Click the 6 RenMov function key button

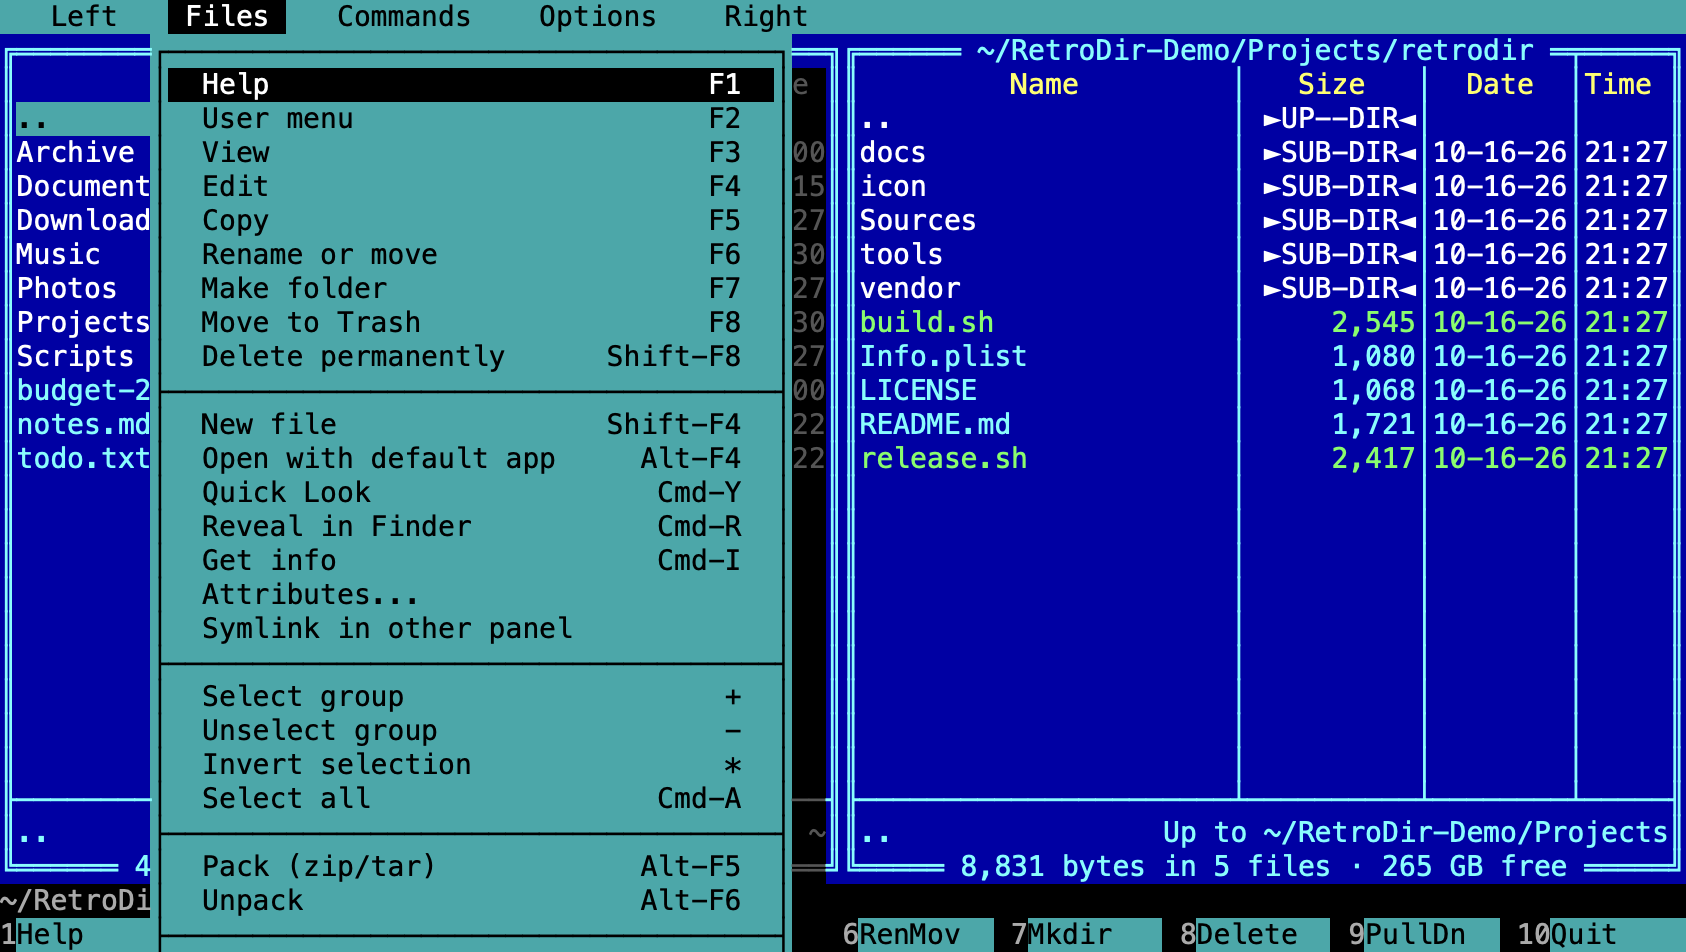coord(918,935)
